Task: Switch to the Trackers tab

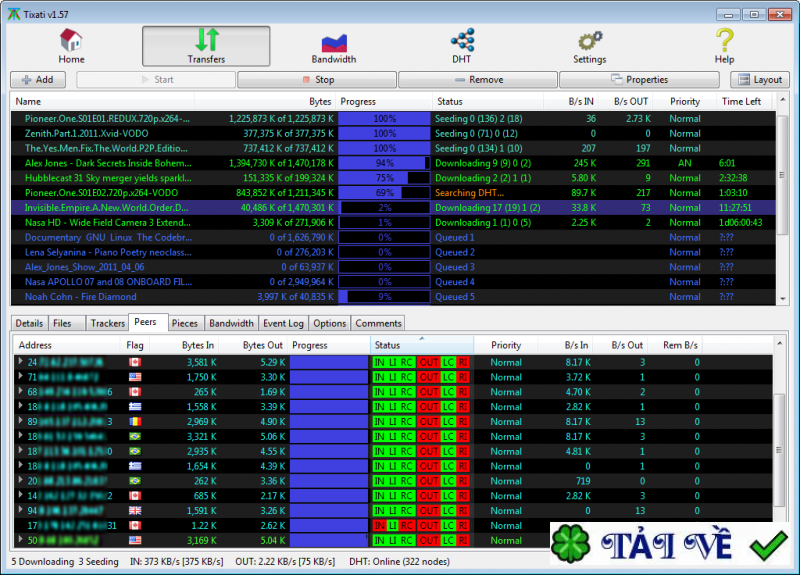Action: click(x=107, y=323)
